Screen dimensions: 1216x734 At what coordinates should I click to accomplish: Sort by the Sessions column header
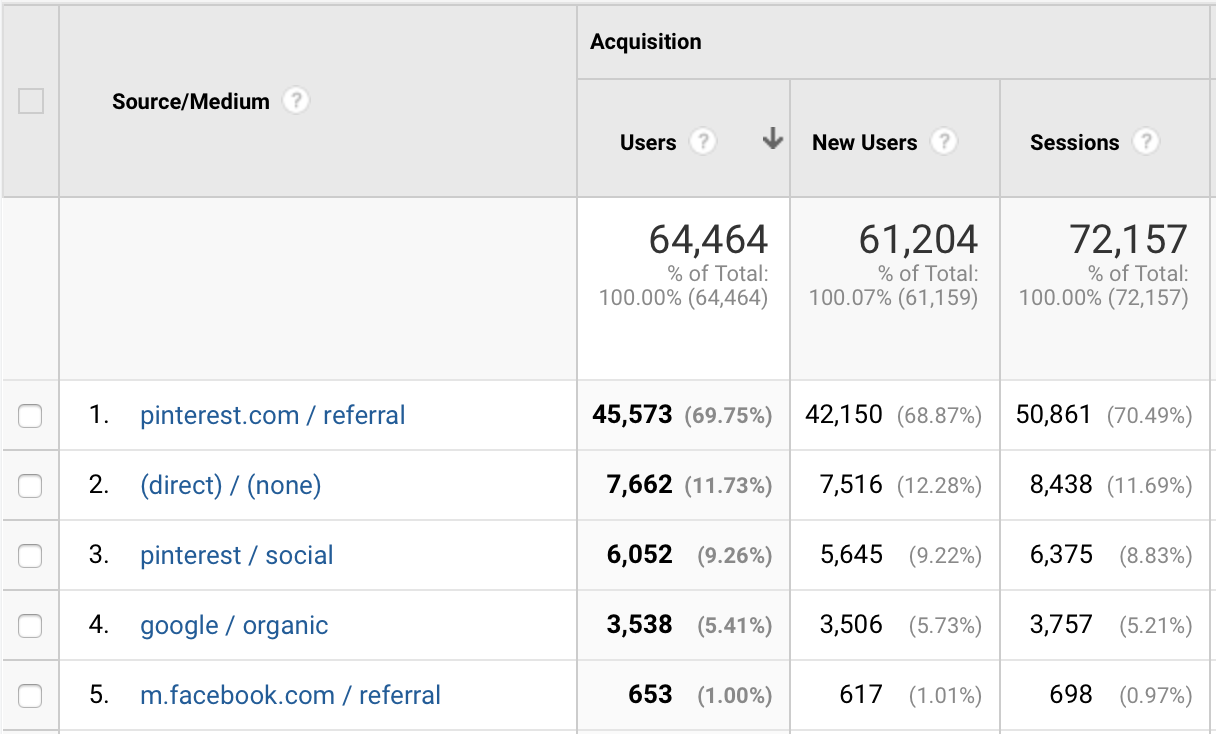point(1074,142)
